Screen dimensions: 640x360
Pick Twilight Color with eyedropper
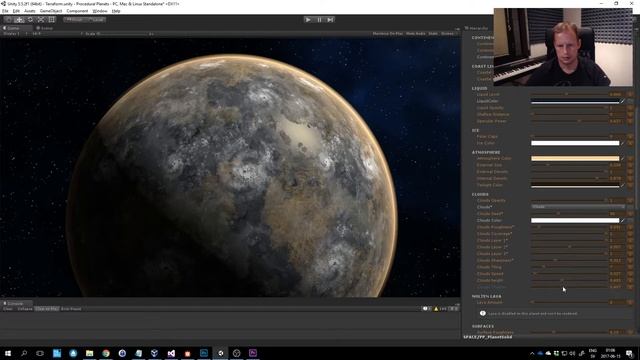pyautogui.click(x=623, y=185)
